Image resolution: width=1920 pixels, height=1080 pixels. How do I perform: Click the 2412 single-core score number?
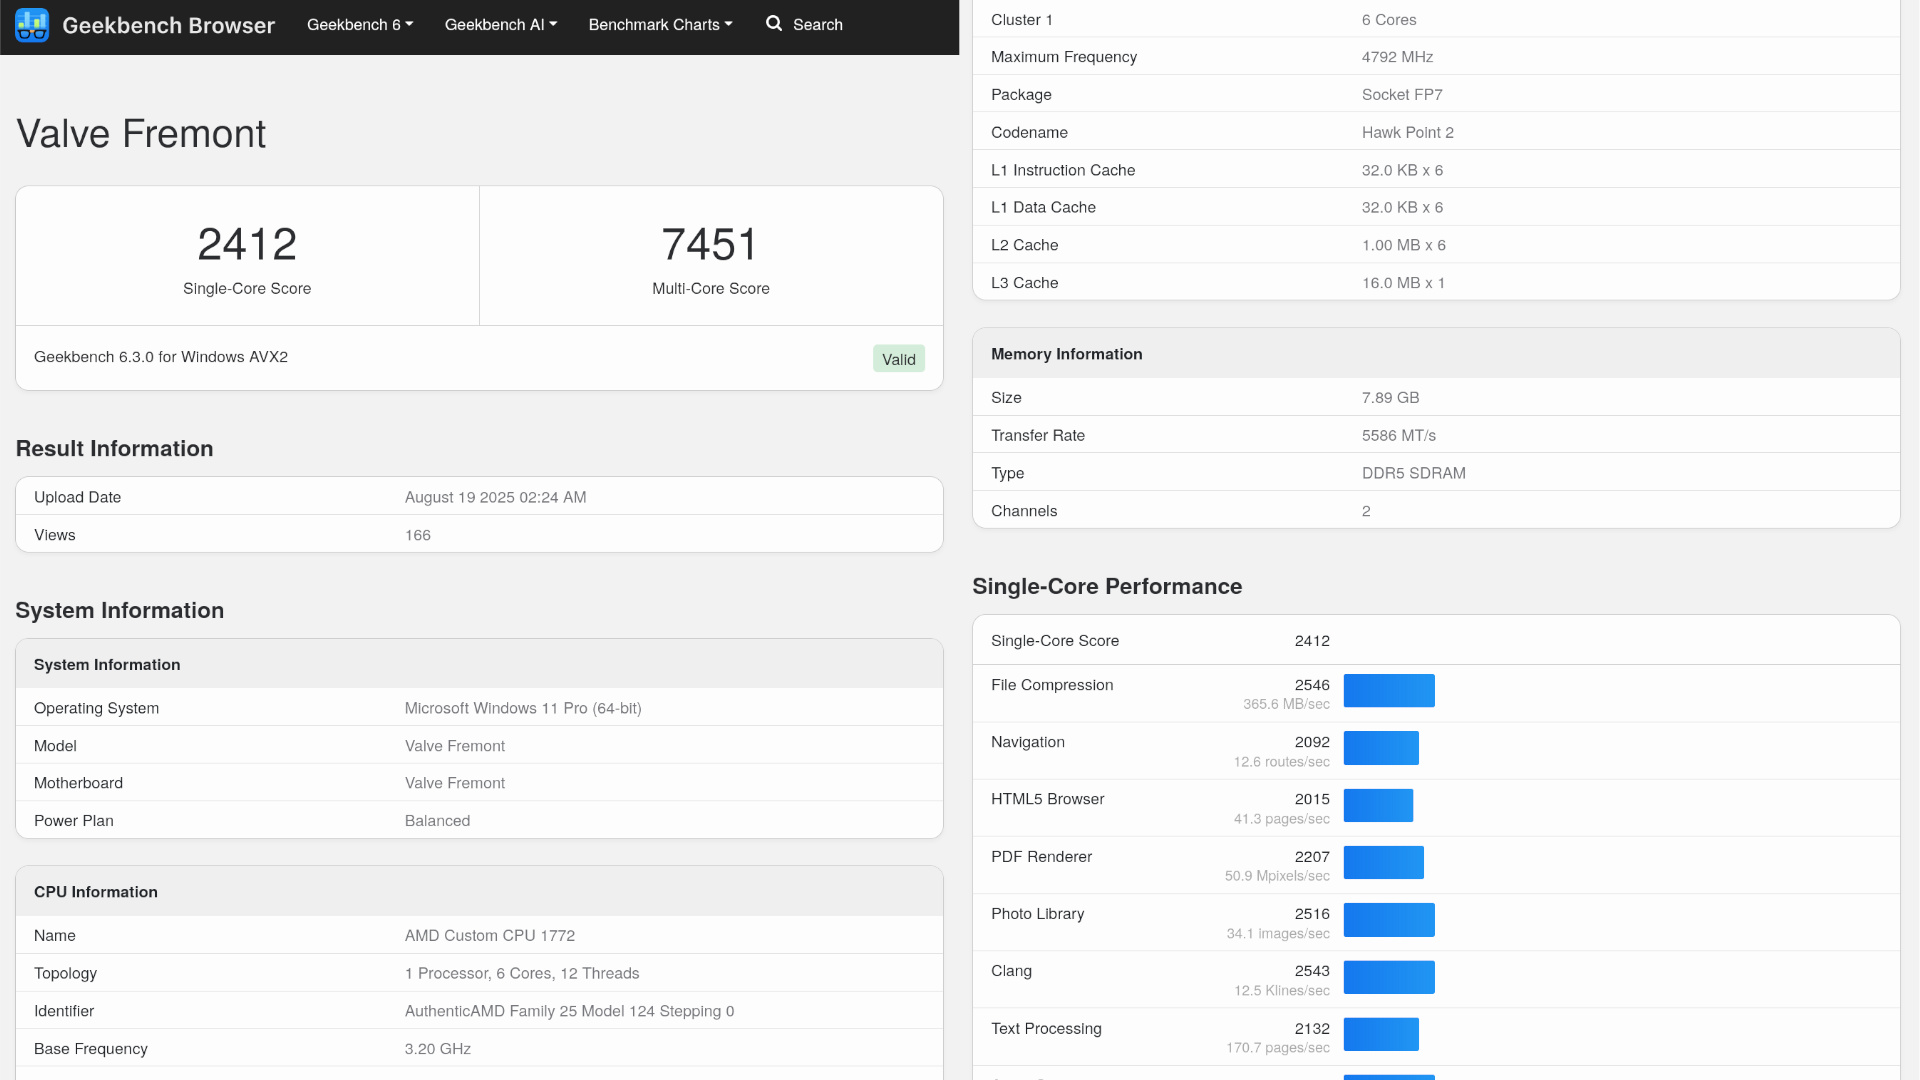[247, 244]
